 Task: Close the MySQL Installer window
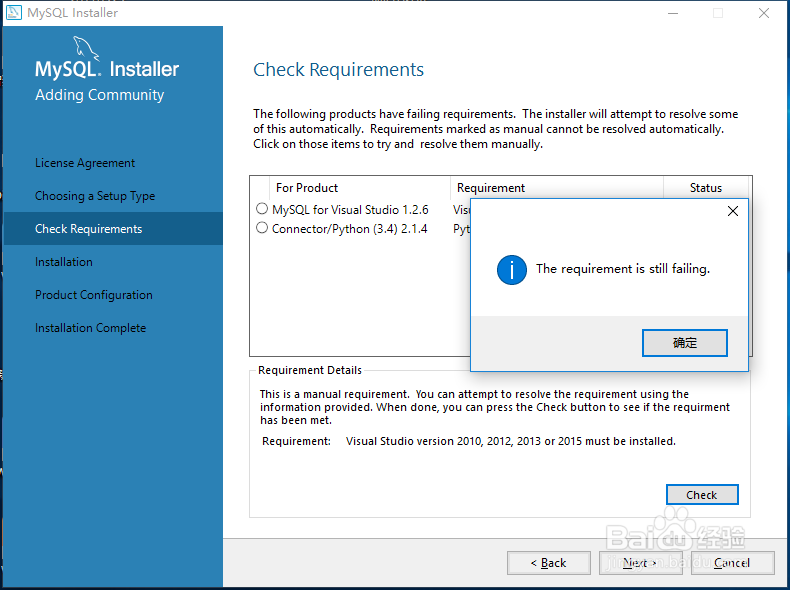click(764, 13)
